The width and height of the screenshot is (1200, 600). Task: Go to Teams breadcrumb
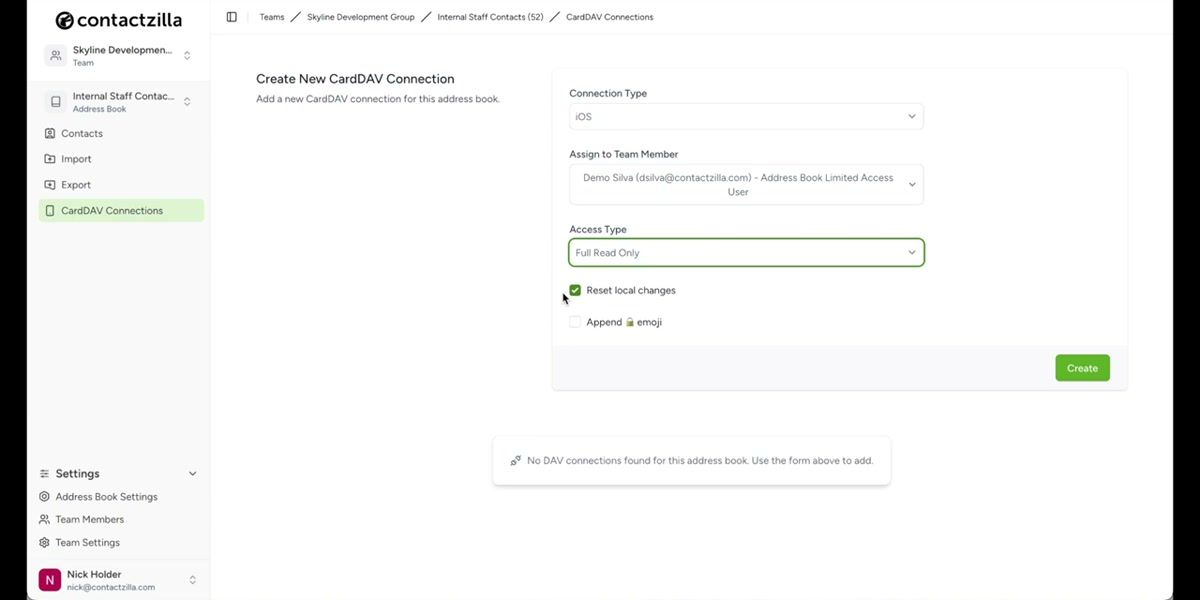coord(271,17)
